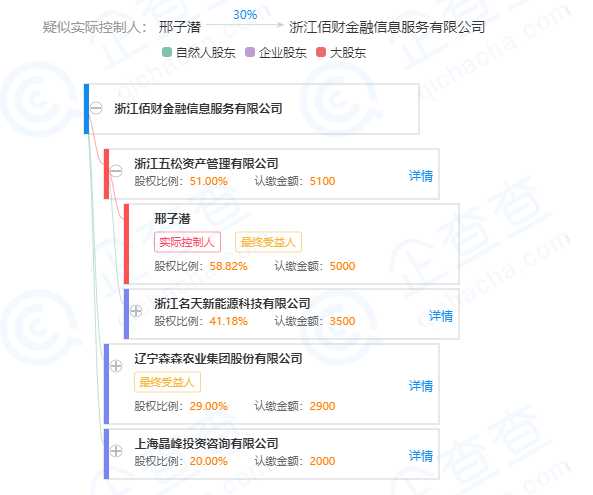Click the 实际控制人 tag under 邢子潜
The width and height of the screenshot is (593, 495).
tap(187, 242)
